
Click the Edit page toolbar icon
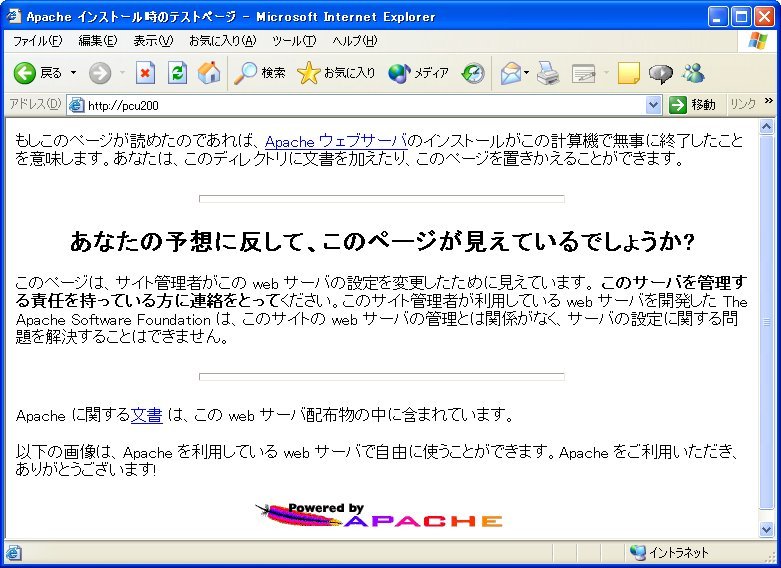[x=583, y=74]
